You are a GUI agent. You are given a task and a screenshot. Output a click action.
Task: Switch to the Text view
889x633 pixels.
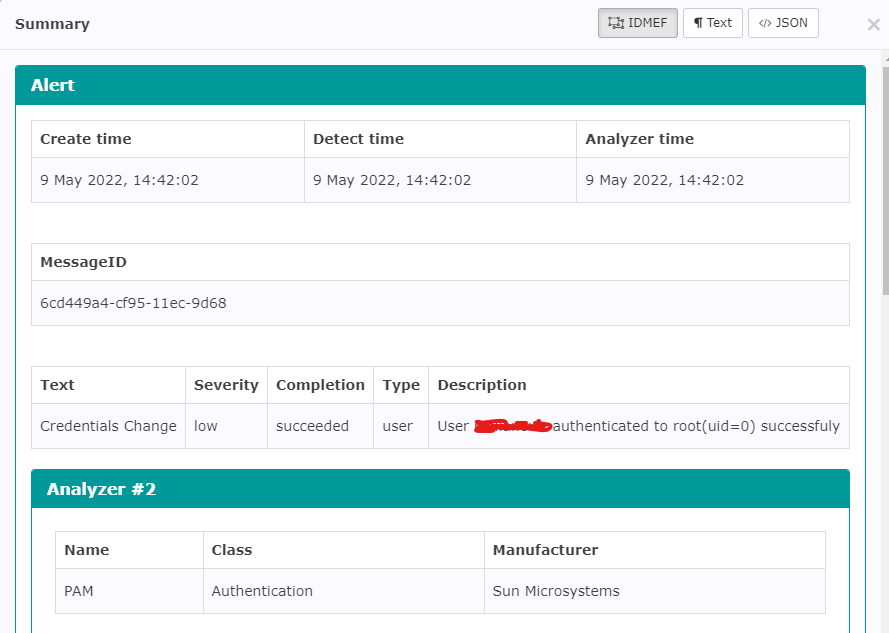coord(713,22)
